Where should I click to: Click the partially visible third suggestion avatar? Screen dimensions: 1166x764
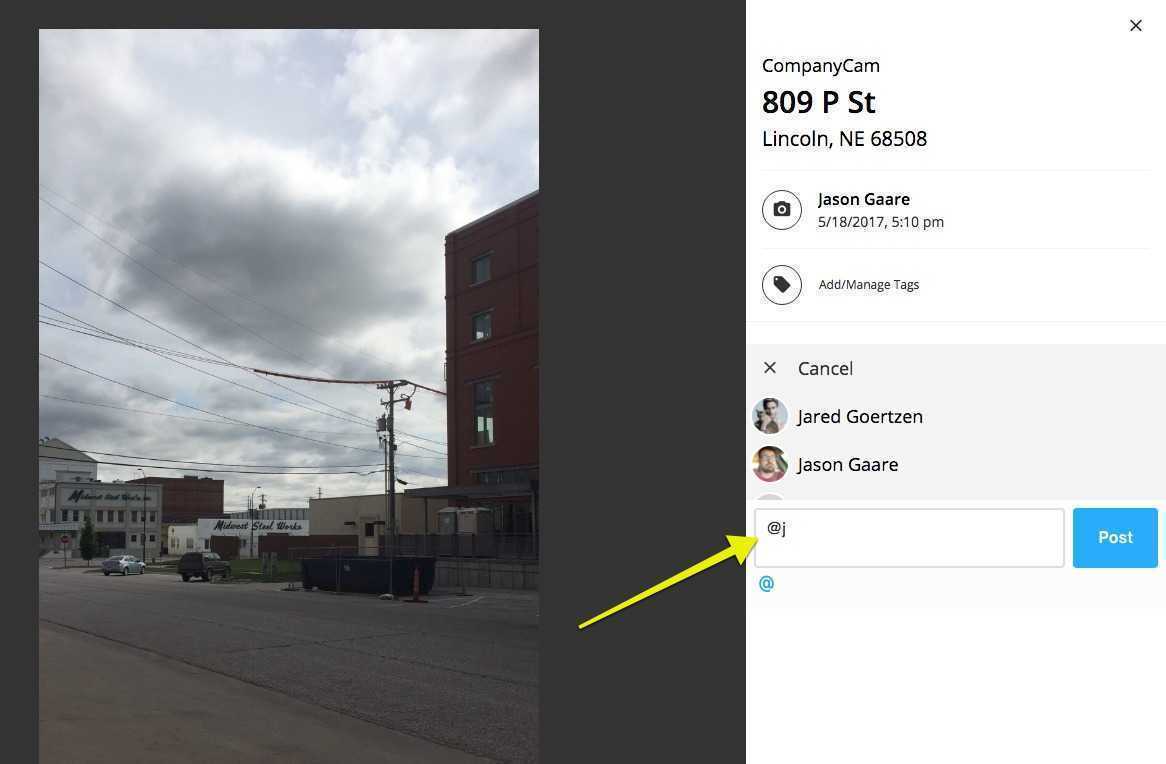[770, 496]
